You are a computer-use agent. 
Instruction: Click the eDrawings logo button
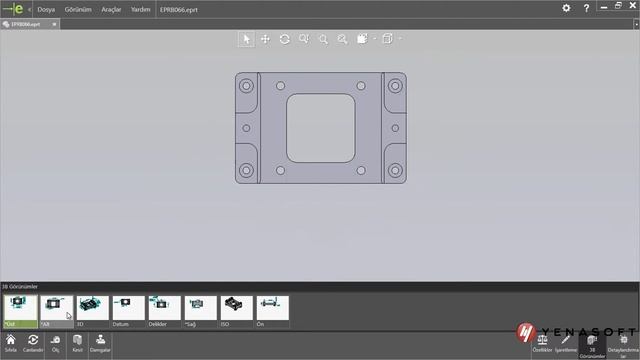pyautogui.click(x=13, y=9)
